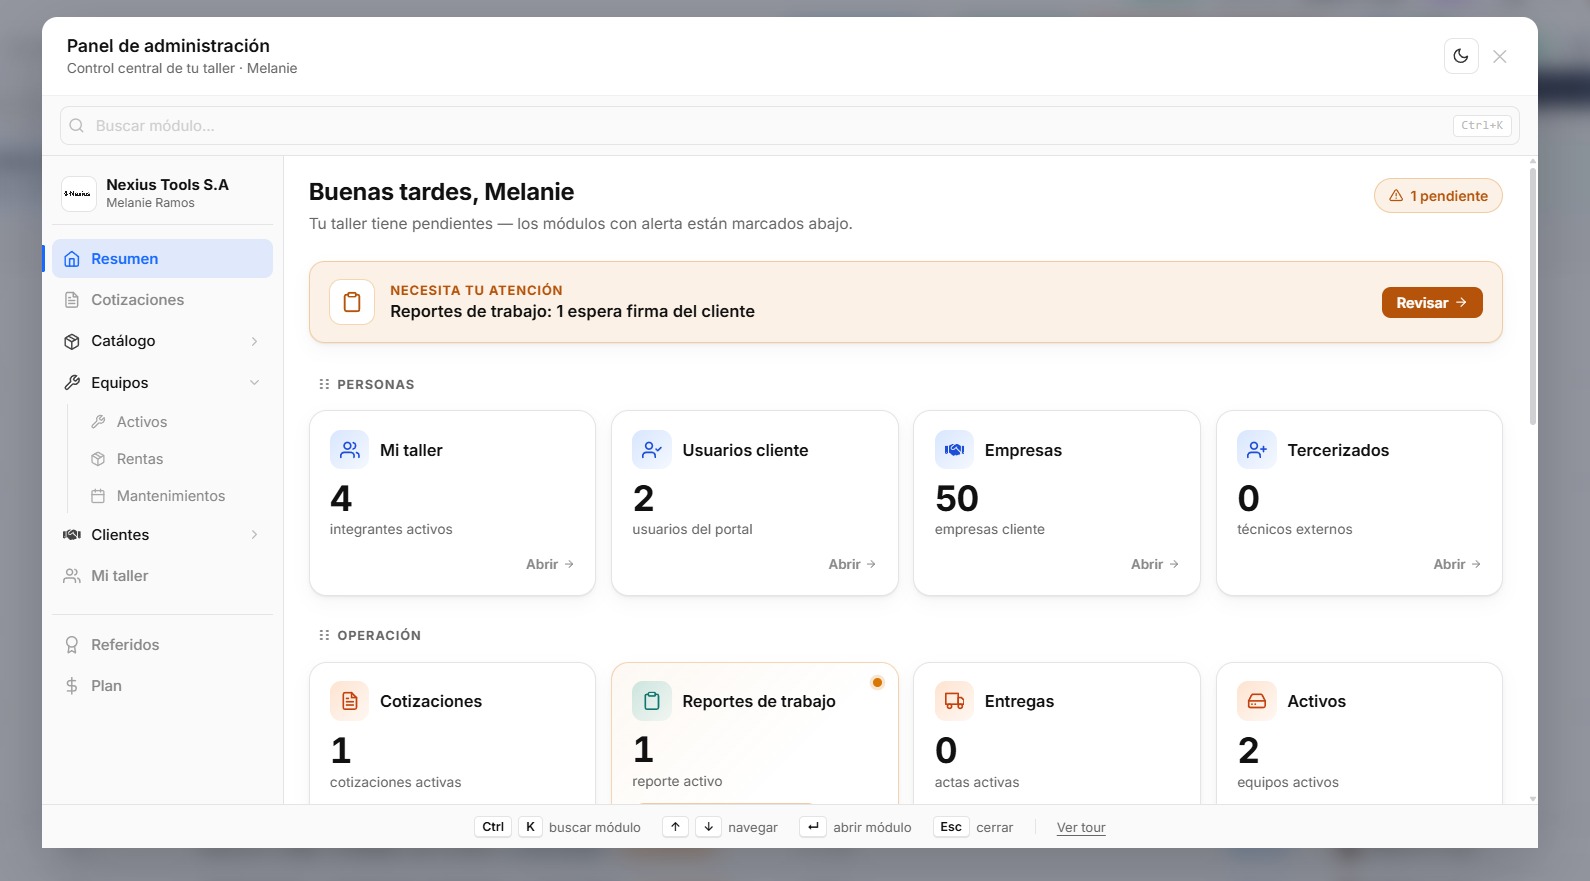Click the Esc cerrar key hint
This screenshot has height=881, width=1590.
951,827
